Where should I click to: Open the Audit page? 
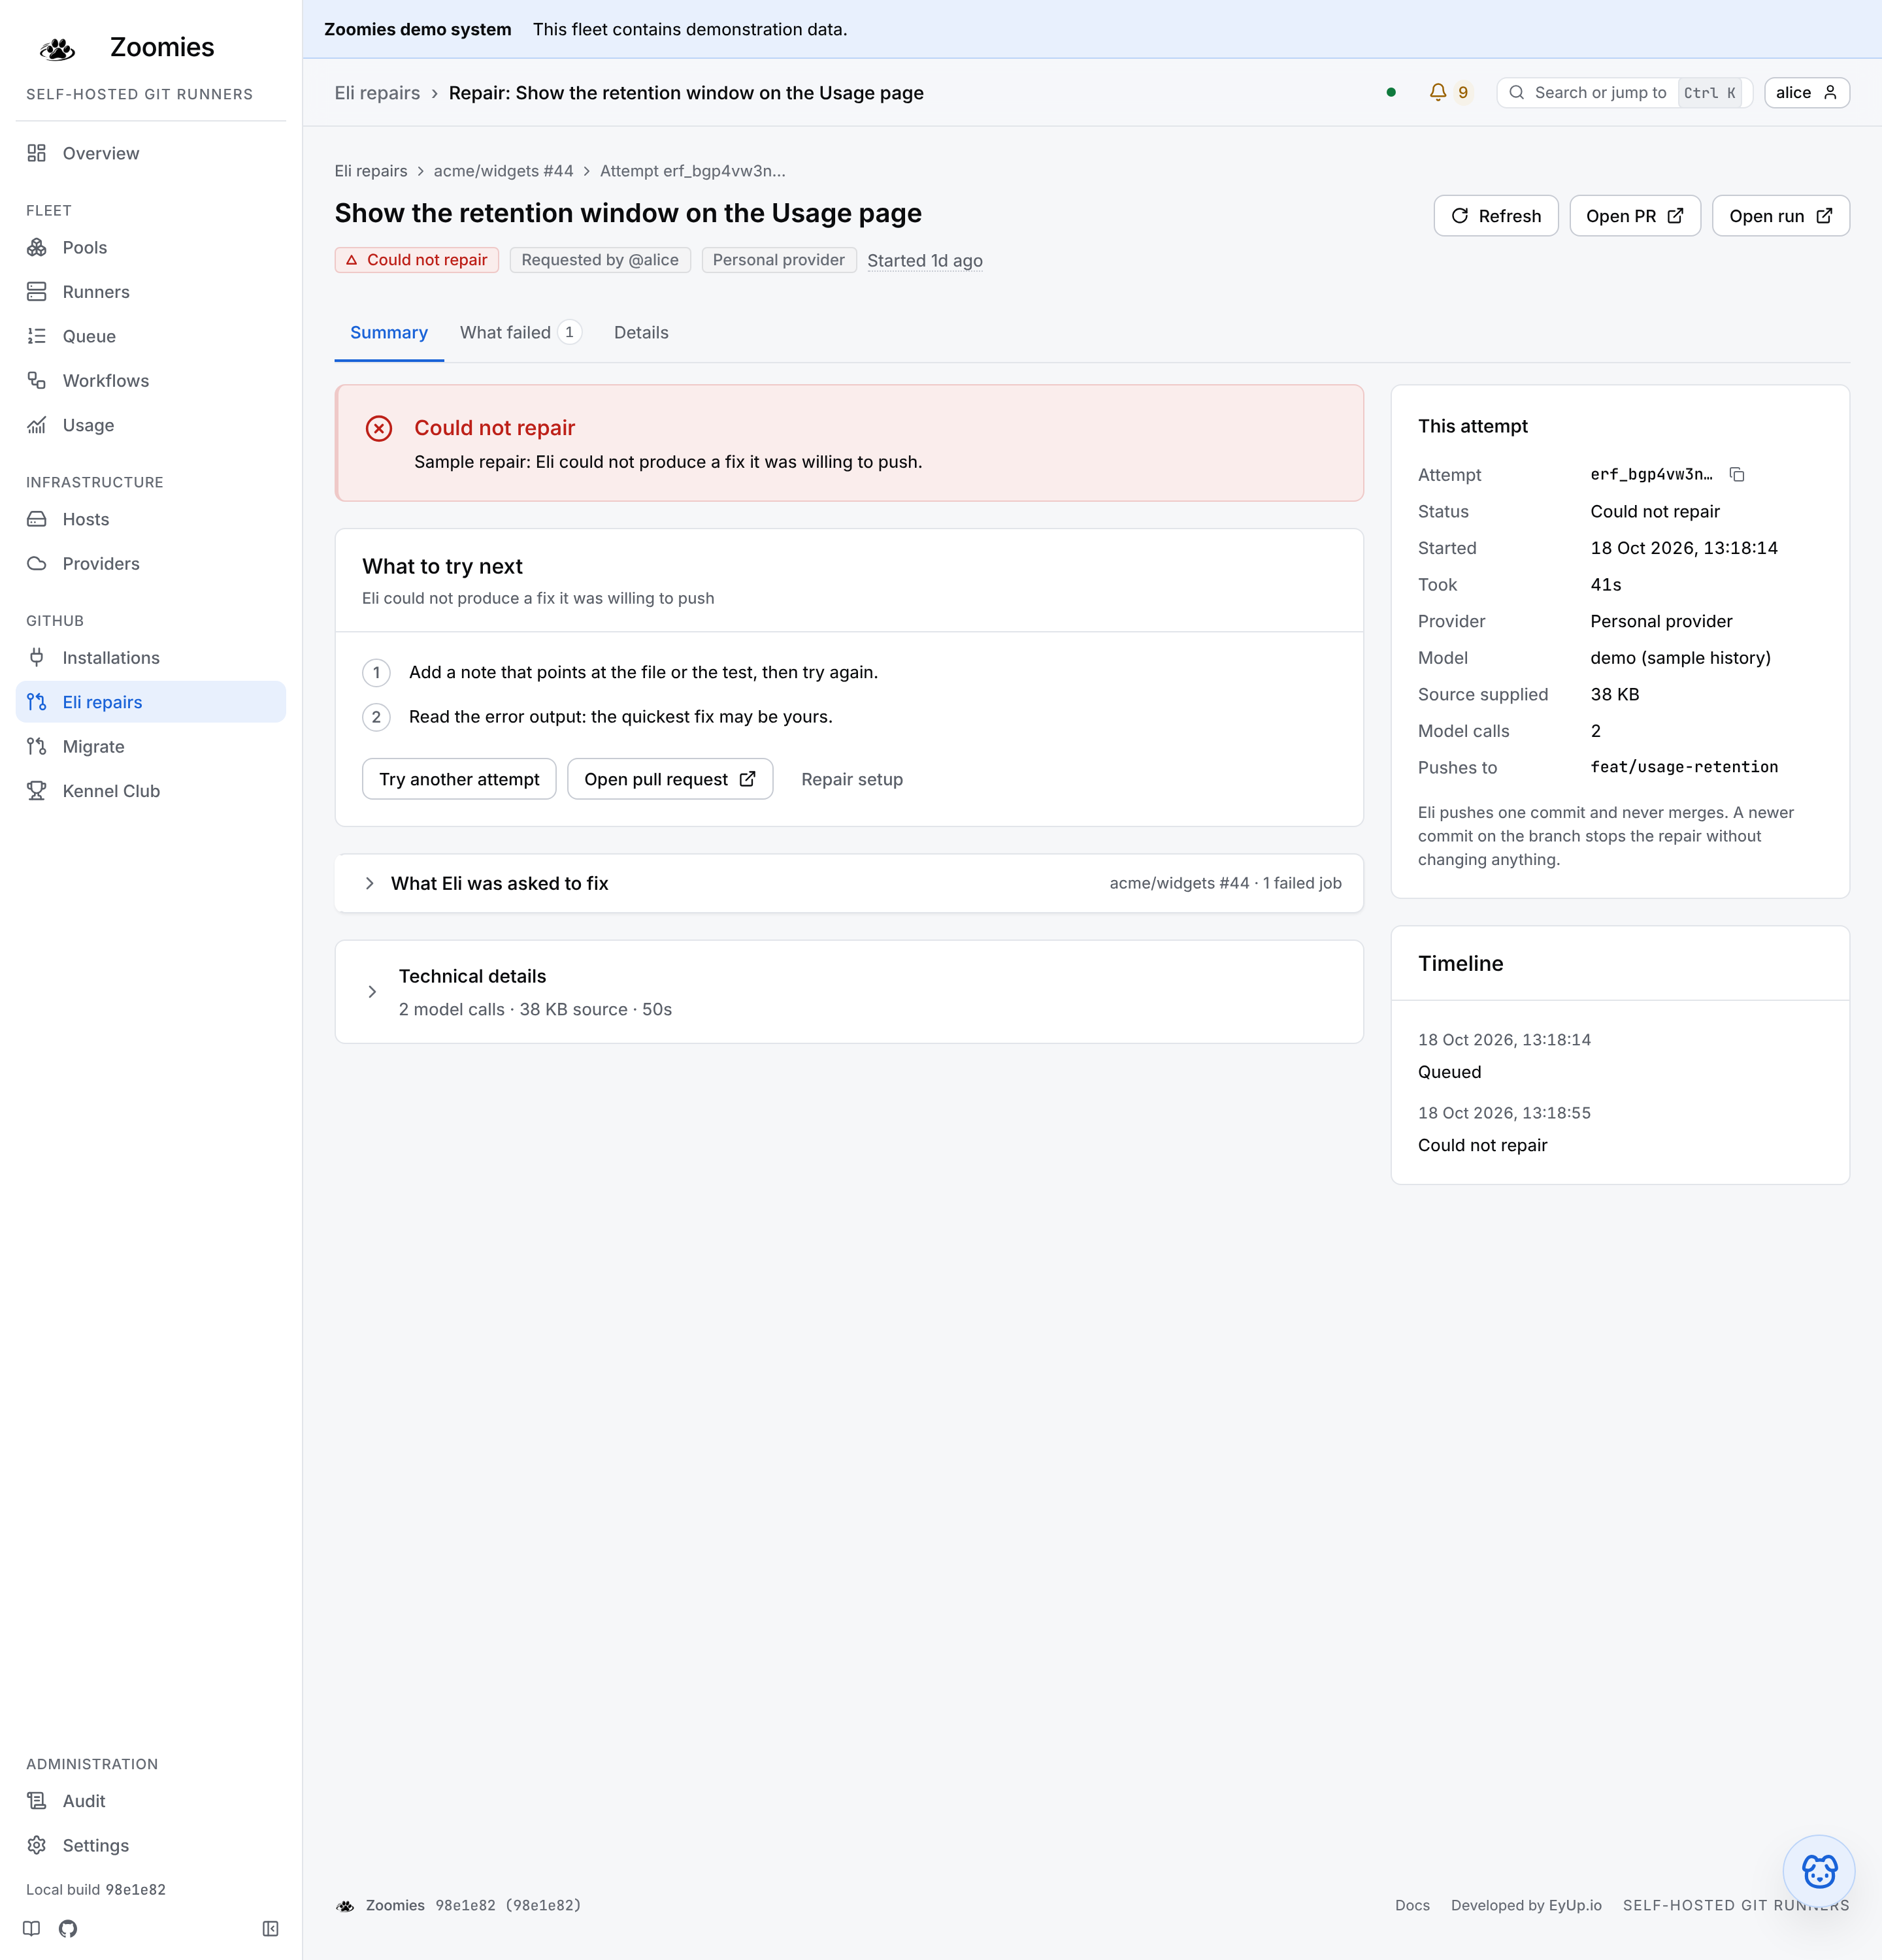click(x=151, y=1801)
